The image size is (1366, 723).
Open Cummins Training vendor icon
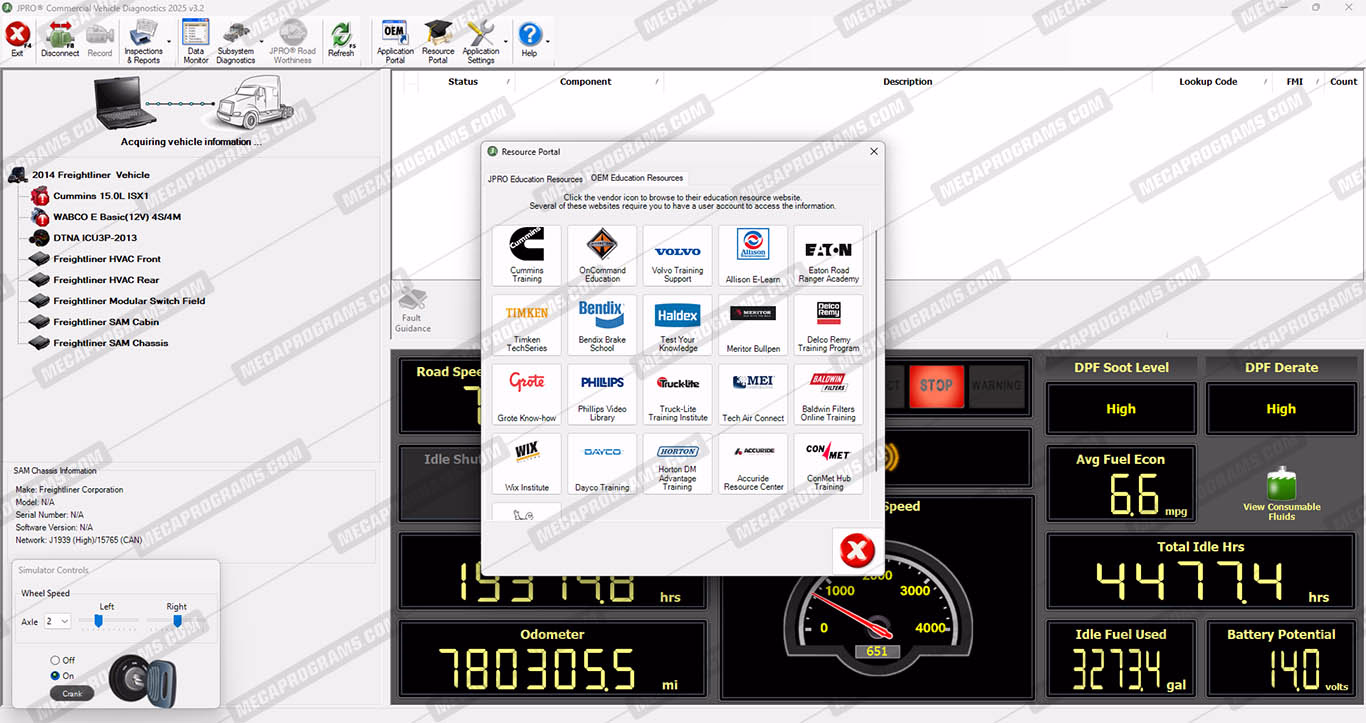pyautogui.click(x=526, y=255)
